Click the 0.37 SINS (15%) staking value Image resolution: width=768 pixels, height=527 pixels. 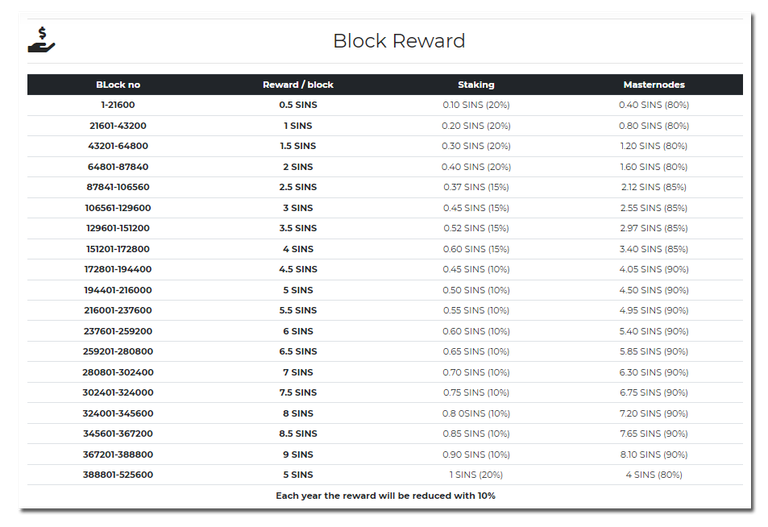click(x=476, y=187)
